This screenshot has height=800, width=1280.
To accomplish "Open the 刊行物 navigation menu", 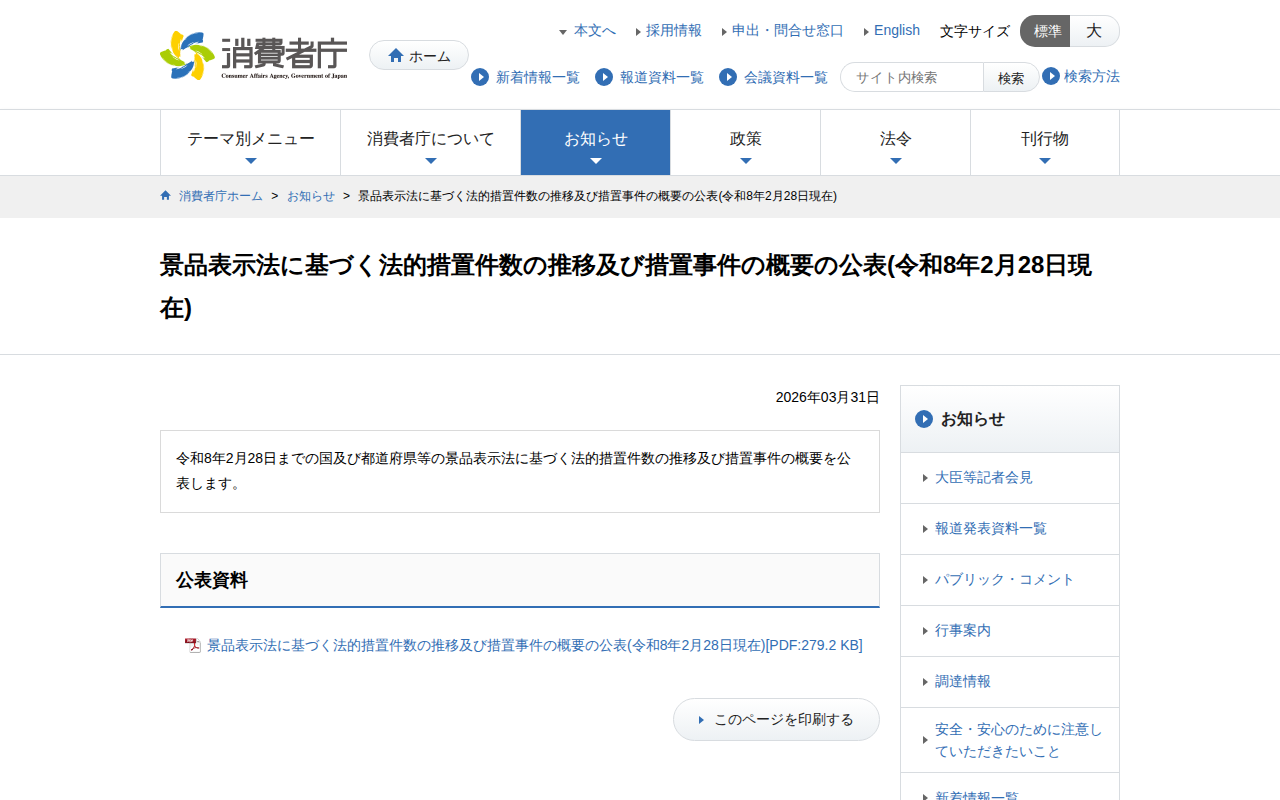I will pos(1044,143).
